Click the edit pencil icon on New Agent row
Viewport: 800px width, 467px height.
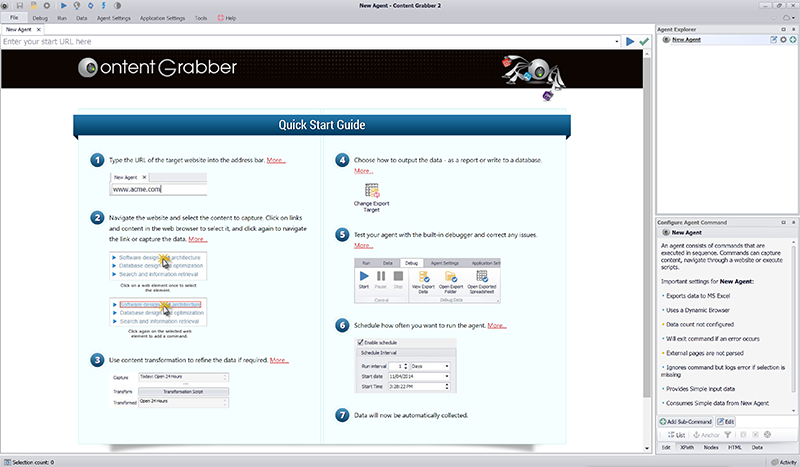(773, 39)
